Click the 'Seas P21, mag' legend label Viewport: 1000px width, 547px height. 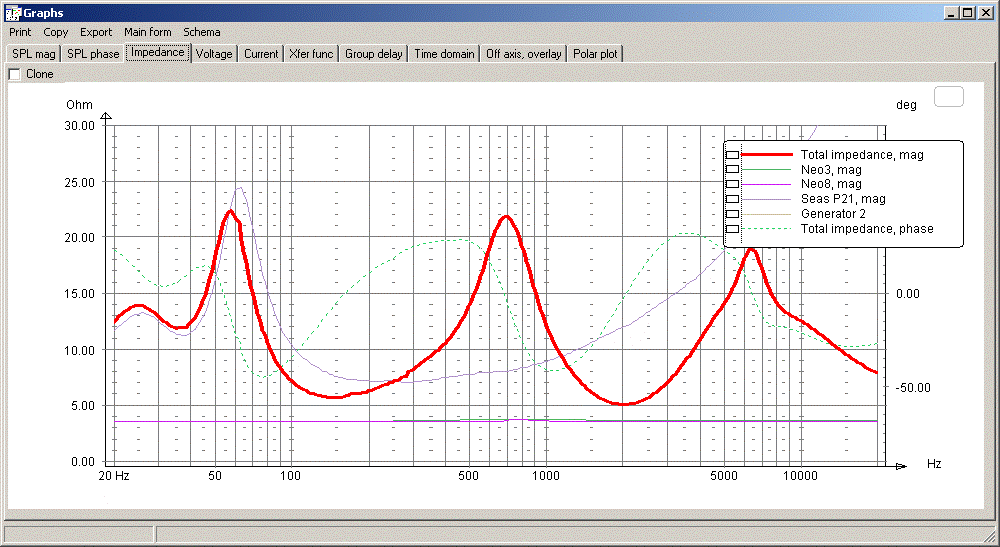(843, 199)
